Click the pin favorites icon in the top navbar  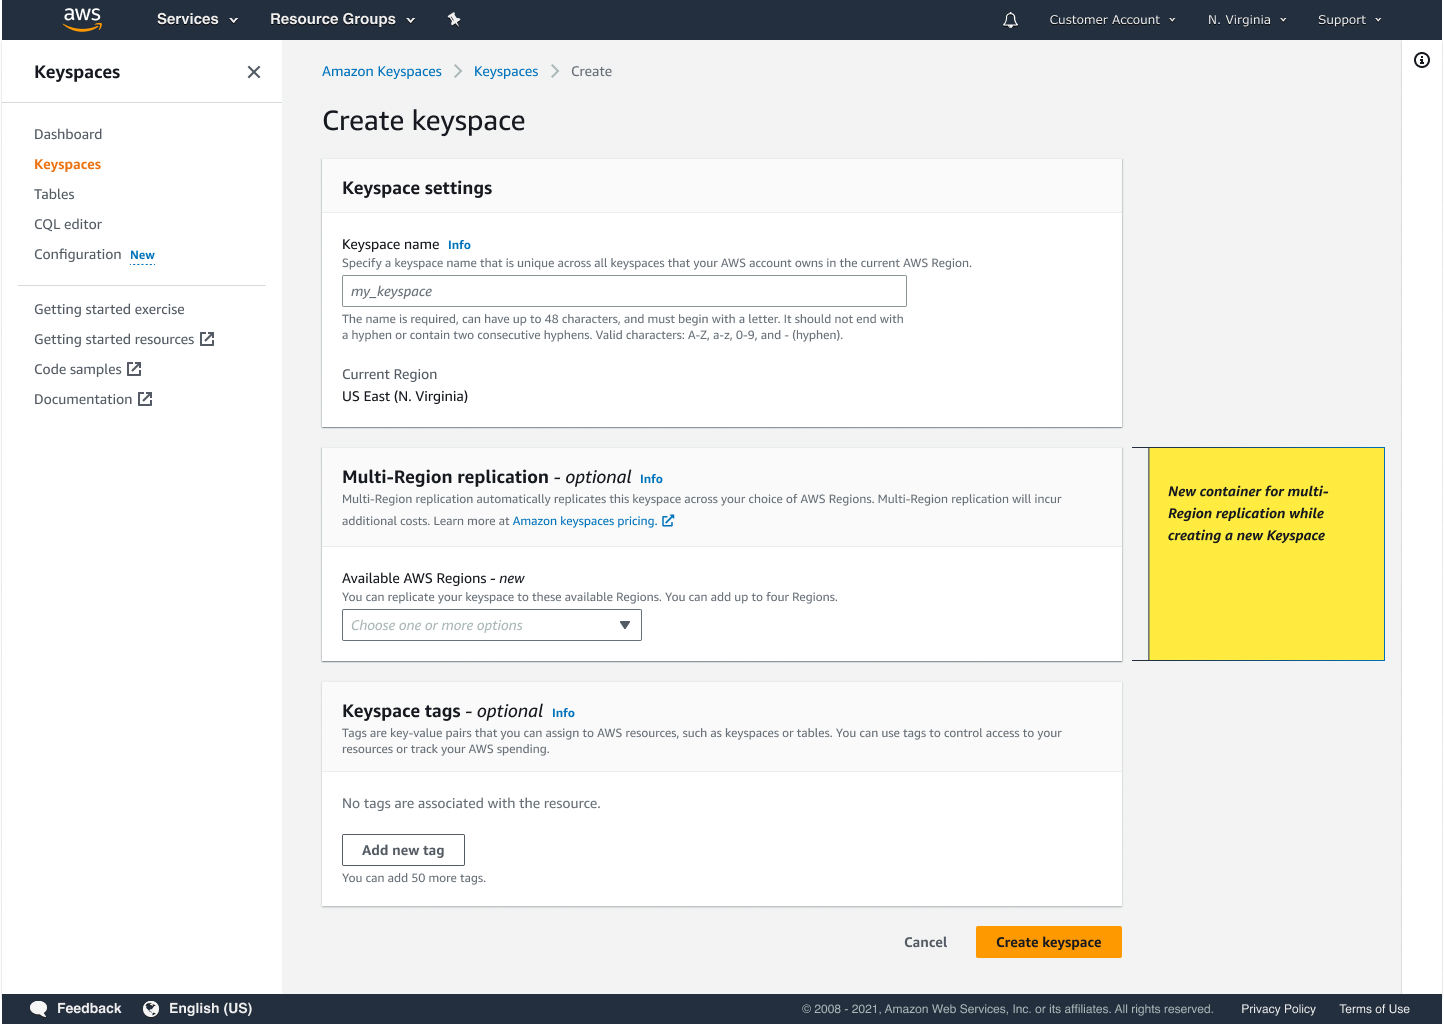(454, 19)
